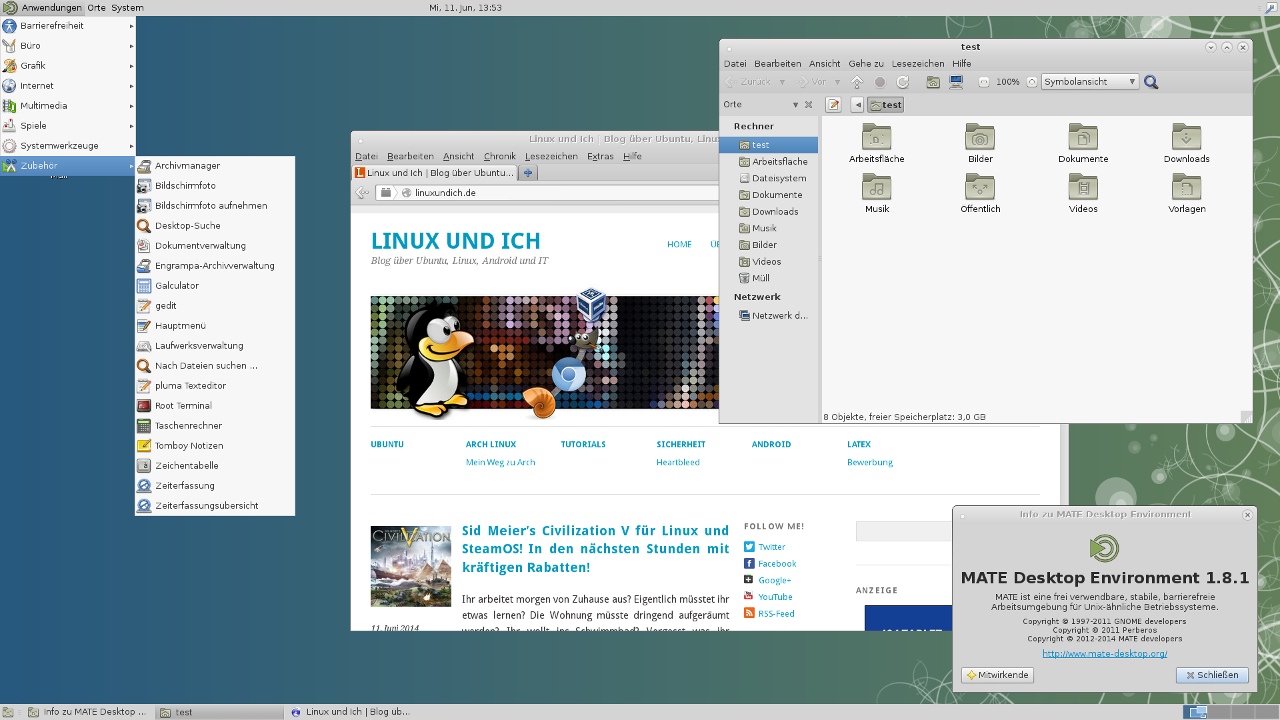Image resolution: width=1280 pixels, height=720 pixels.
Task: Go to home folder via toolbar icon
Action: (933, 82)
